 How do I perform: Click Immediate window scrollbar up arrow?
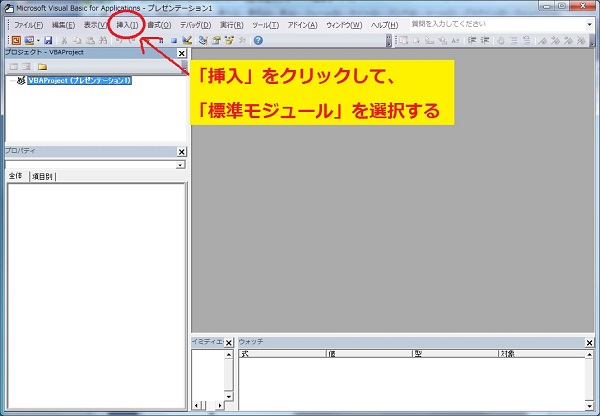click(x=228, y=355)
